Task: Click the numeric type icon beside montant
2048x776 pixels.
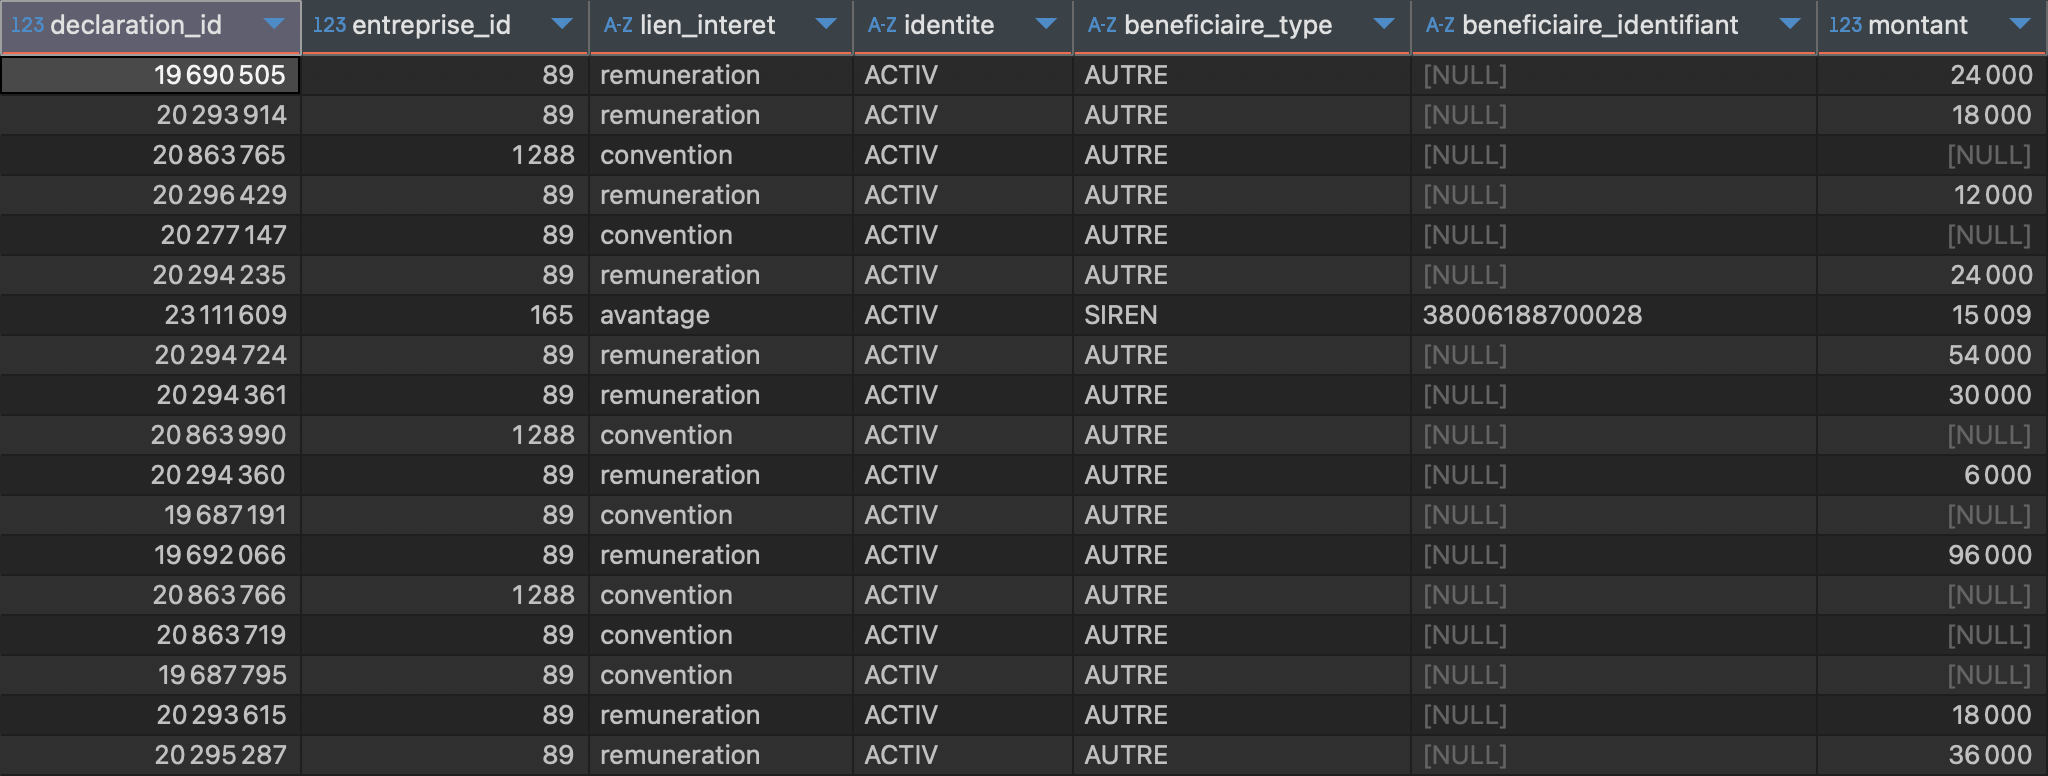Action: [x=1845, y=25]
